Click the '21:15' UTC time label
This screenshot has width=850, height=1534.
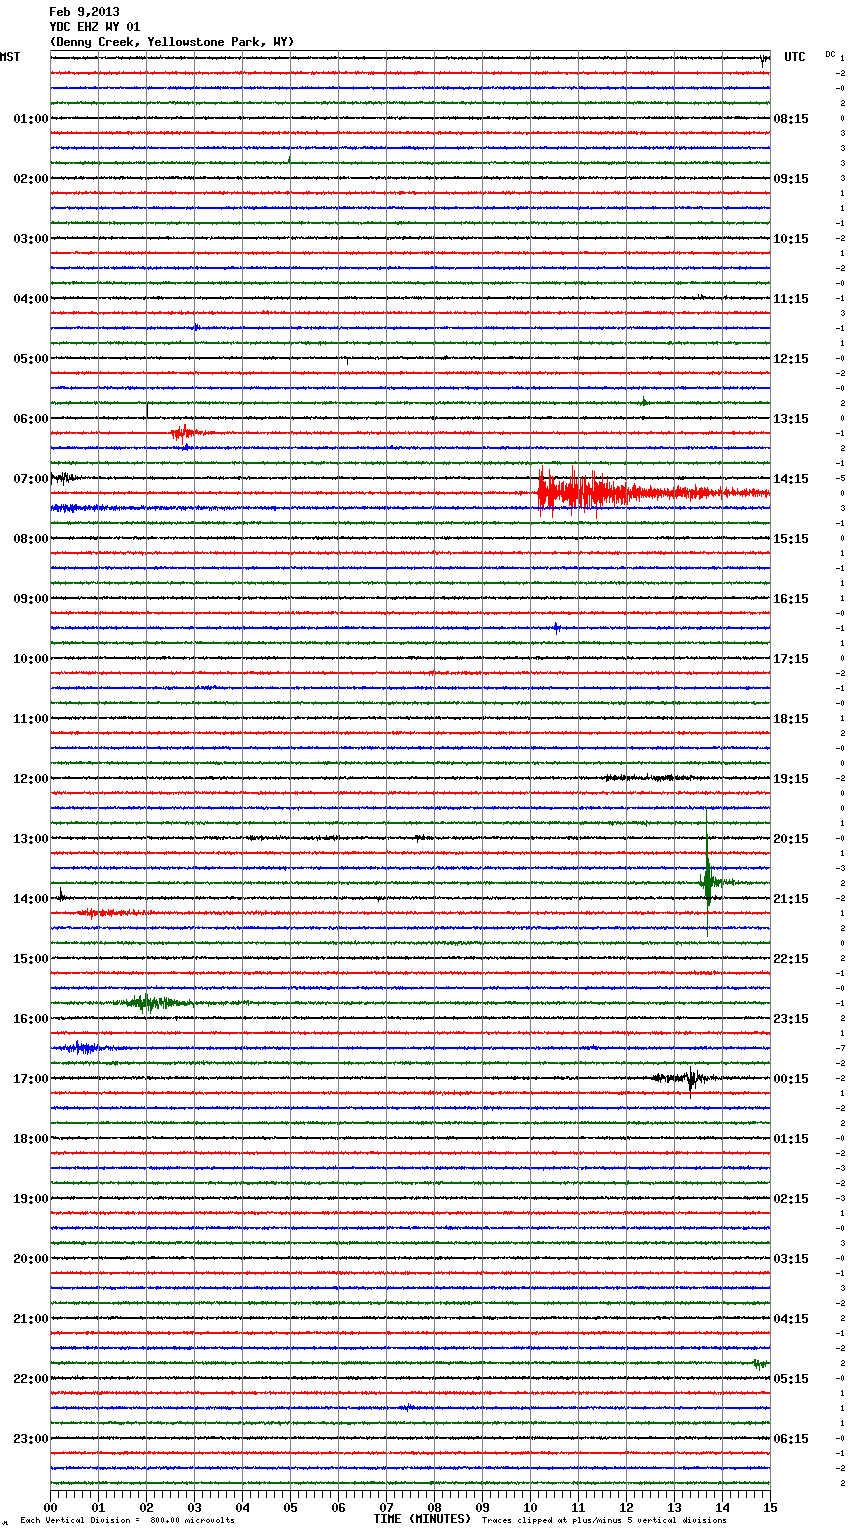click(x=791, y=899)
